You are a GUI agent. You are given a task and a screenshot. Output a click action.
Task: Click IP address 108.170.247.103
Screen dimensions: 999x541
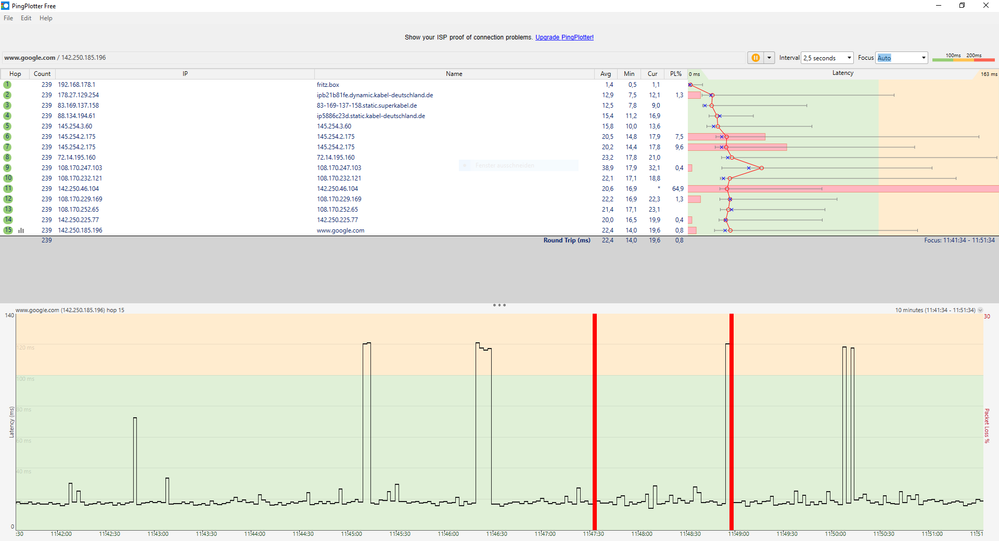pos(80,168)
